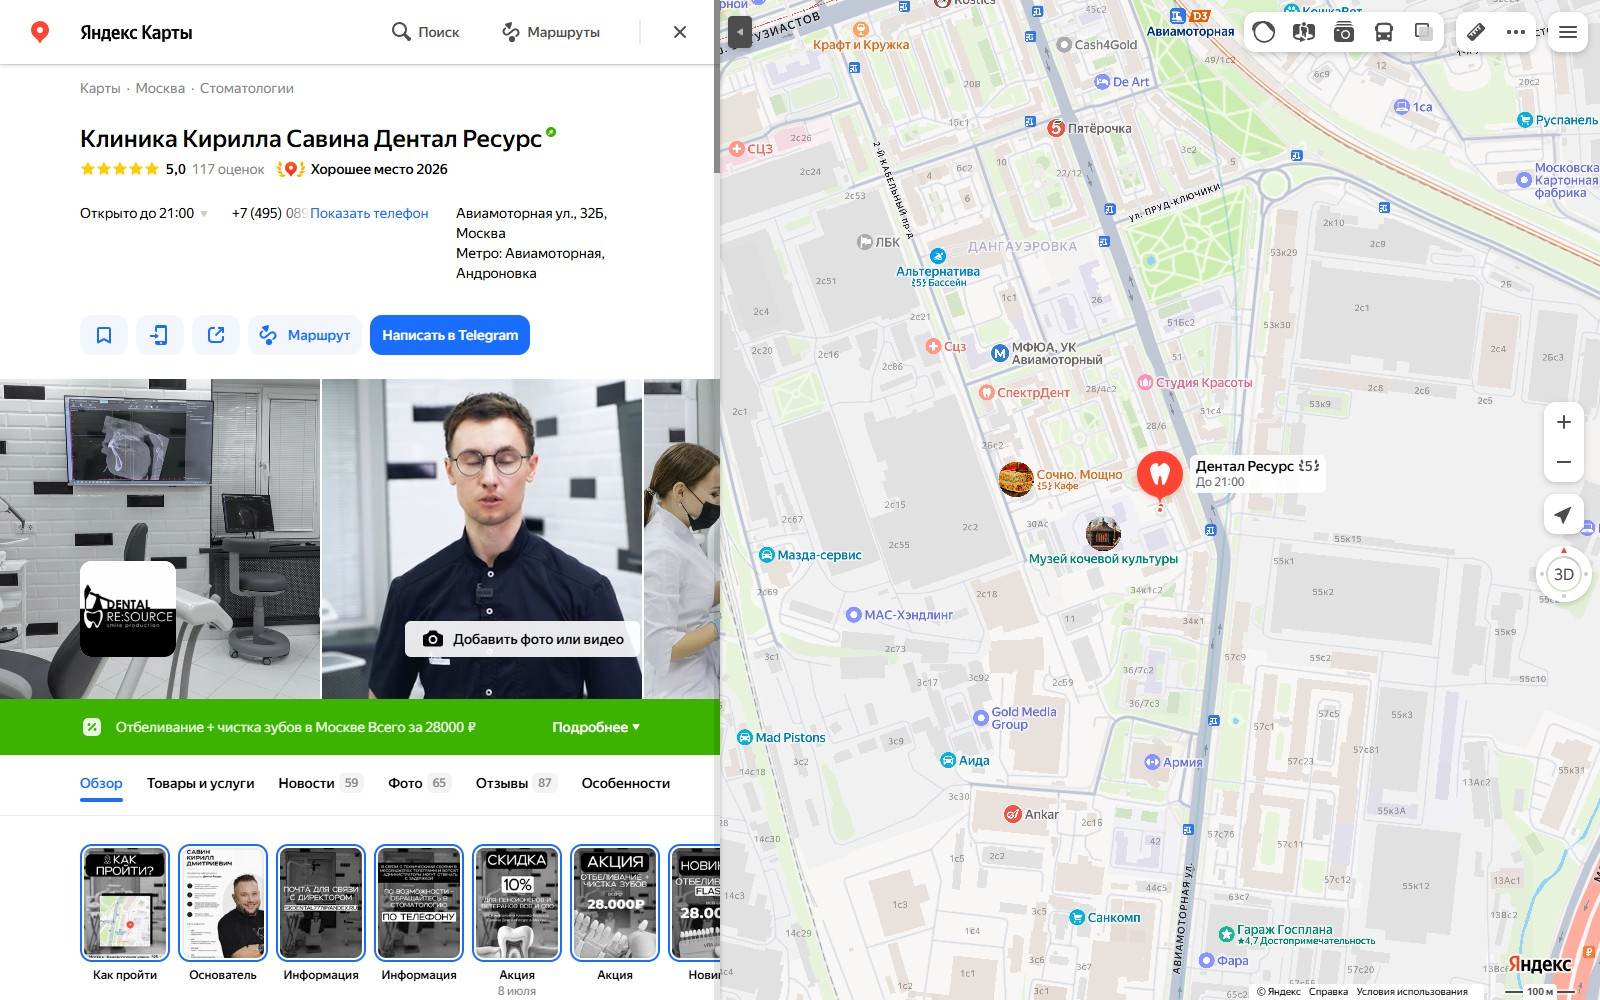Click Музей кочевой культуры map marker
This screenshot has height=1000, width=1600.
[x=1103, y=534]
